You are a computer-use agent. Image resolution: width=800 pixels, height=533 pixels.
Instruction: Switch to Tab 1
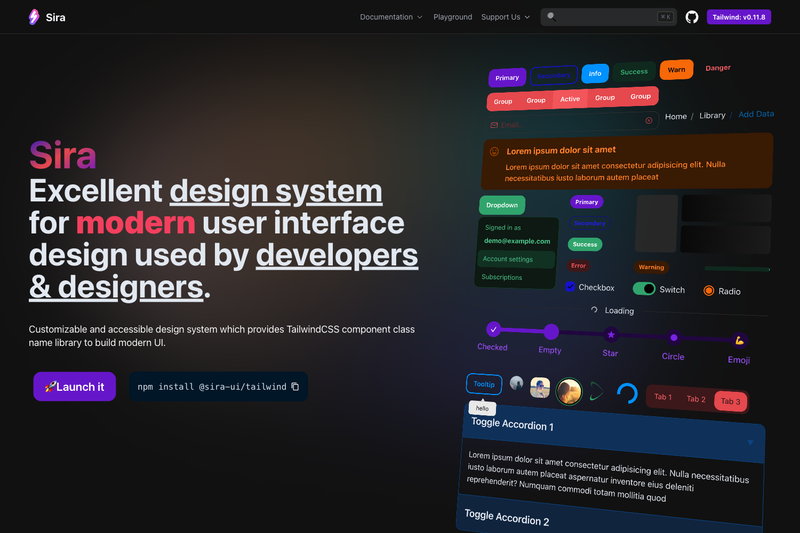pyautogui.click(x=663, y=397)
